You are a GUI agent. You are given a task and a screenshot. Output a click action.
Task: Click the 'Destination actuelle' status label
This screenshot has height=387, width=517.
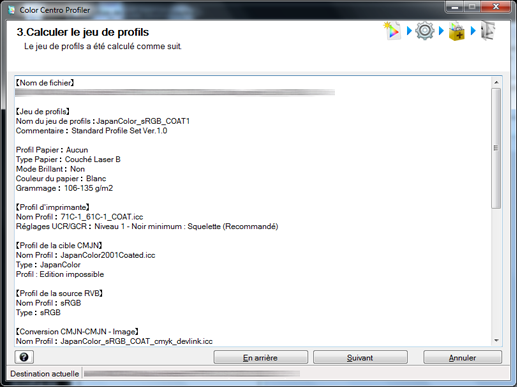pos(45,374)
